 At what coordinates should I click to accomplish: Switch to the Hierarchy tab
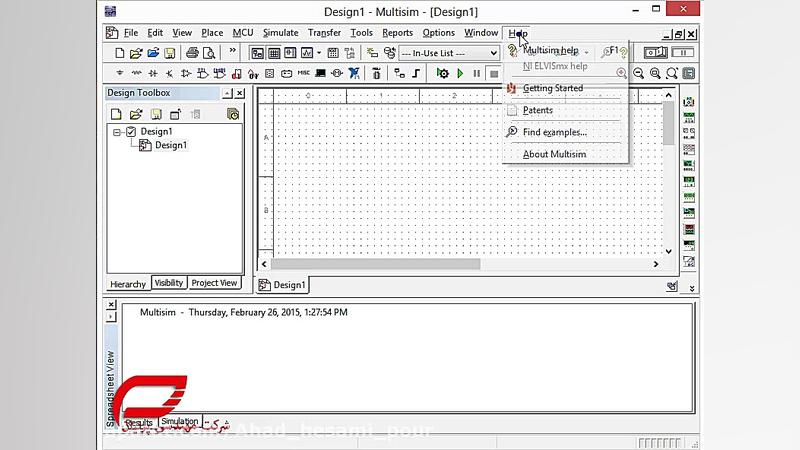pyautogui.click(x=128, y=284)
